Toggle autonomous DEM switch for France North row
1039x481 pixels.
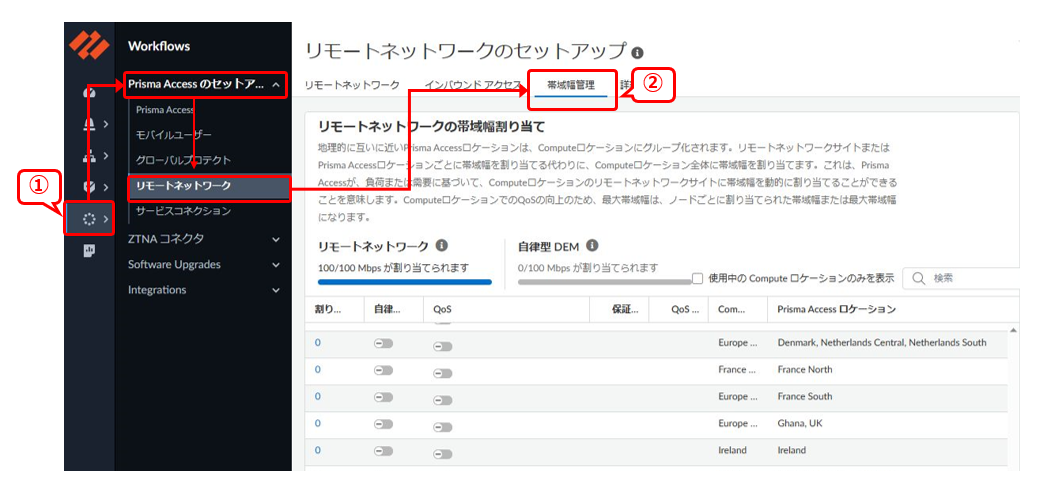coord(383,370)
